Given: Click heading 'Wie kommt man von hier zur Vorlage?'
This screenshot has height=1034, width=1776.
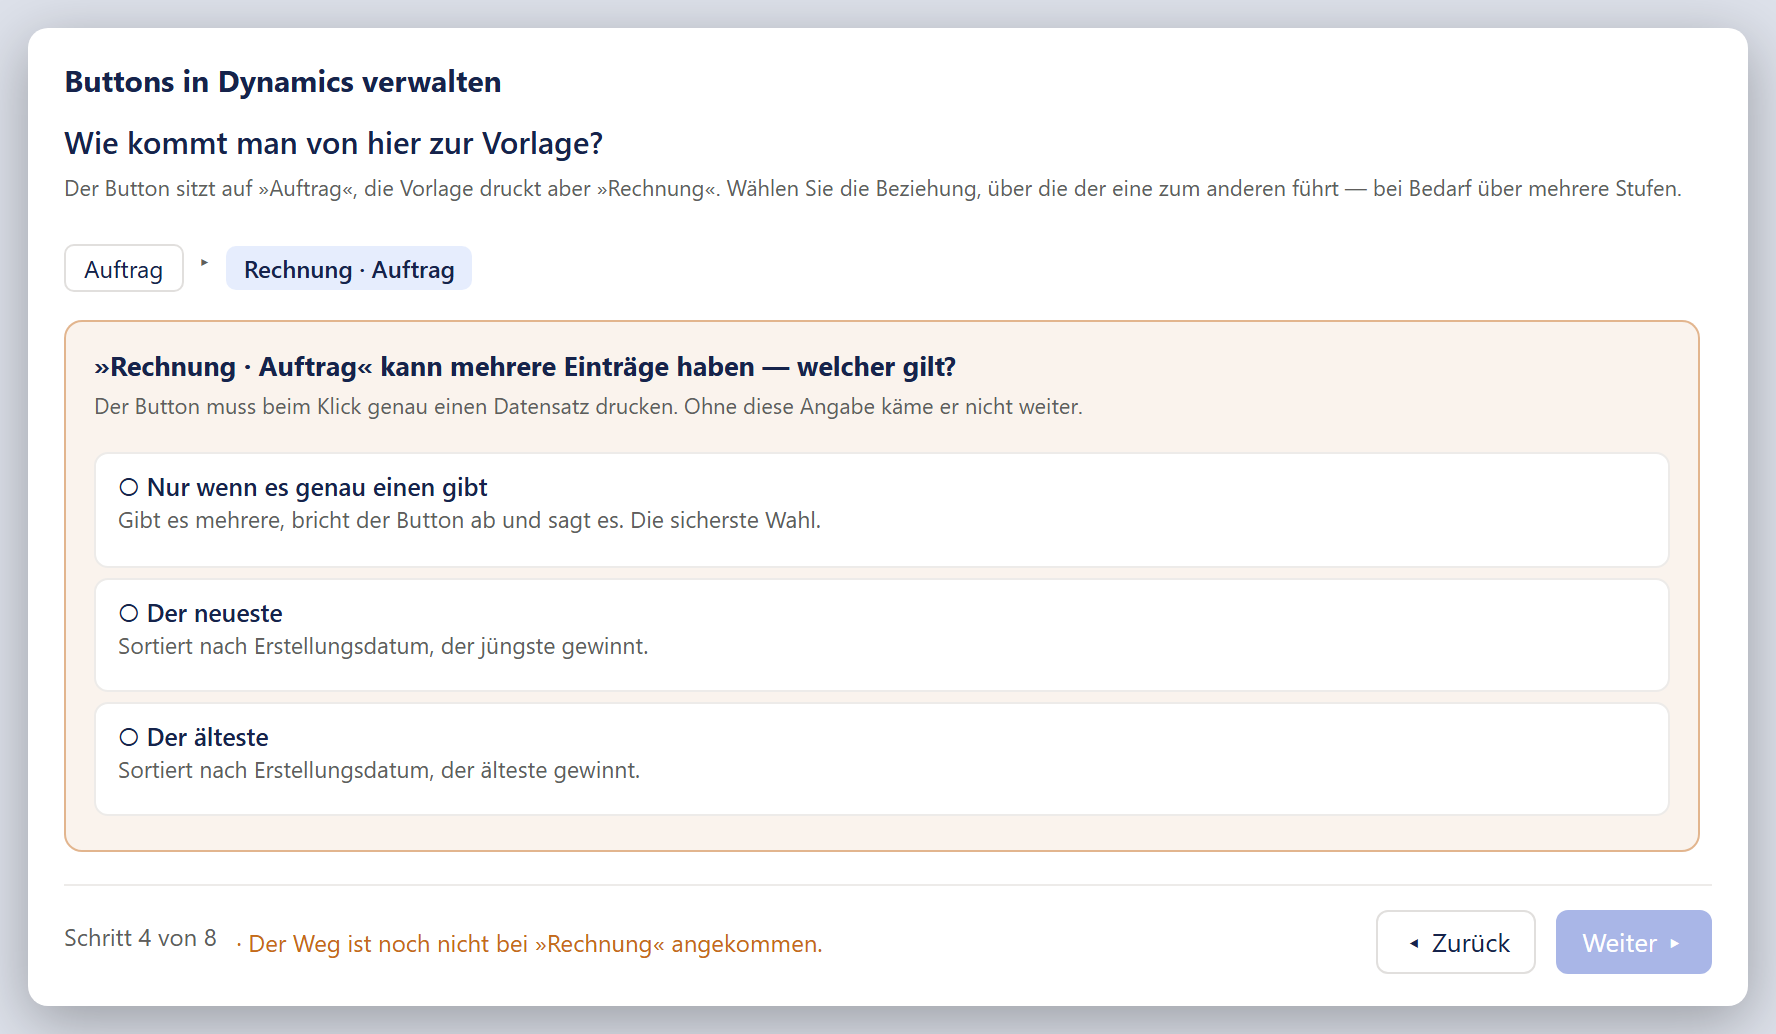Looking at the screenshot, I should [334, 144].
